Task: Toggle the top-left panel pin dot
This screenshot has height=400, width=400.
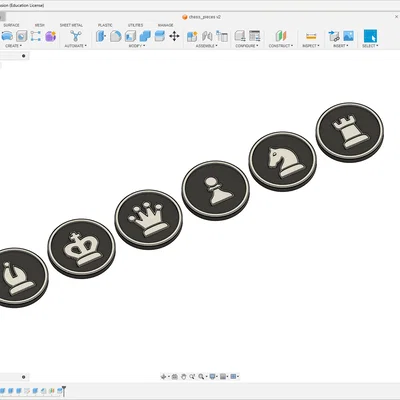Action: pyautogui.click(x=24, y=56)
